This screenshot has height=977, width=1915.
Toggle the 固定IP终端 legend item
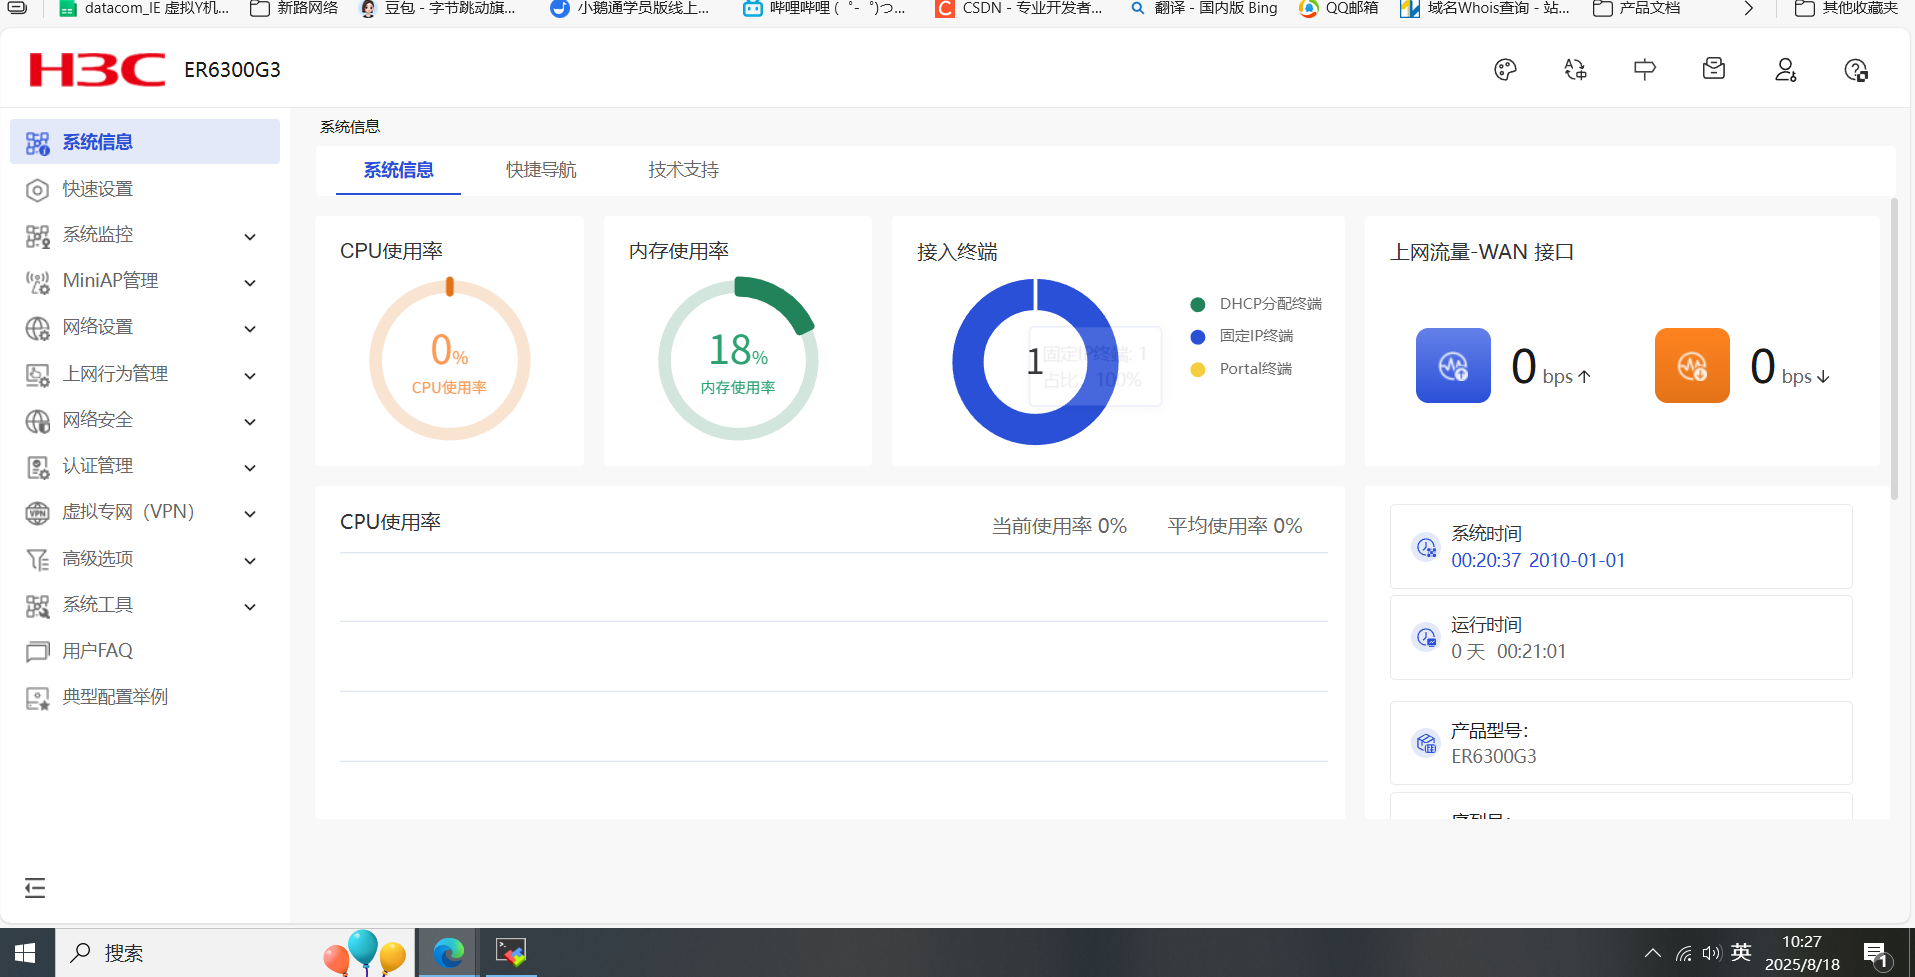click(1198, 336)
